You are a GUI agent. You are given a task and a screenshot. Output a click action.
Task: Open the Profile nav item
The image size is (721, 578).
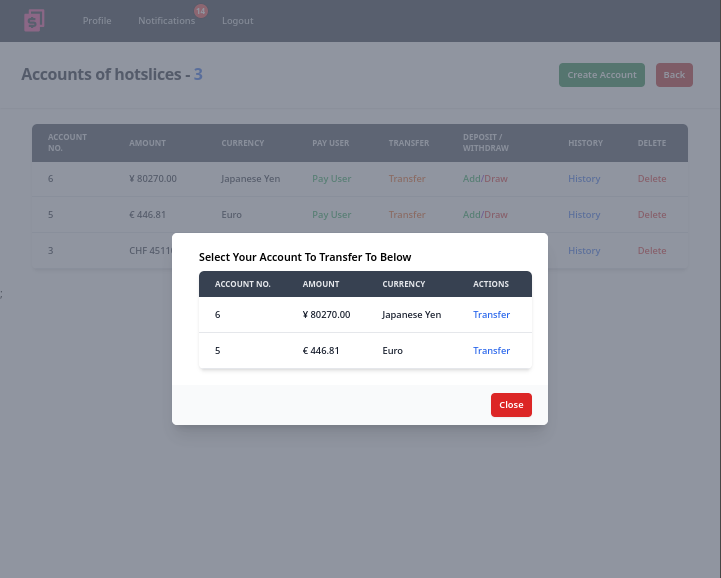click(x=97, y=21)
